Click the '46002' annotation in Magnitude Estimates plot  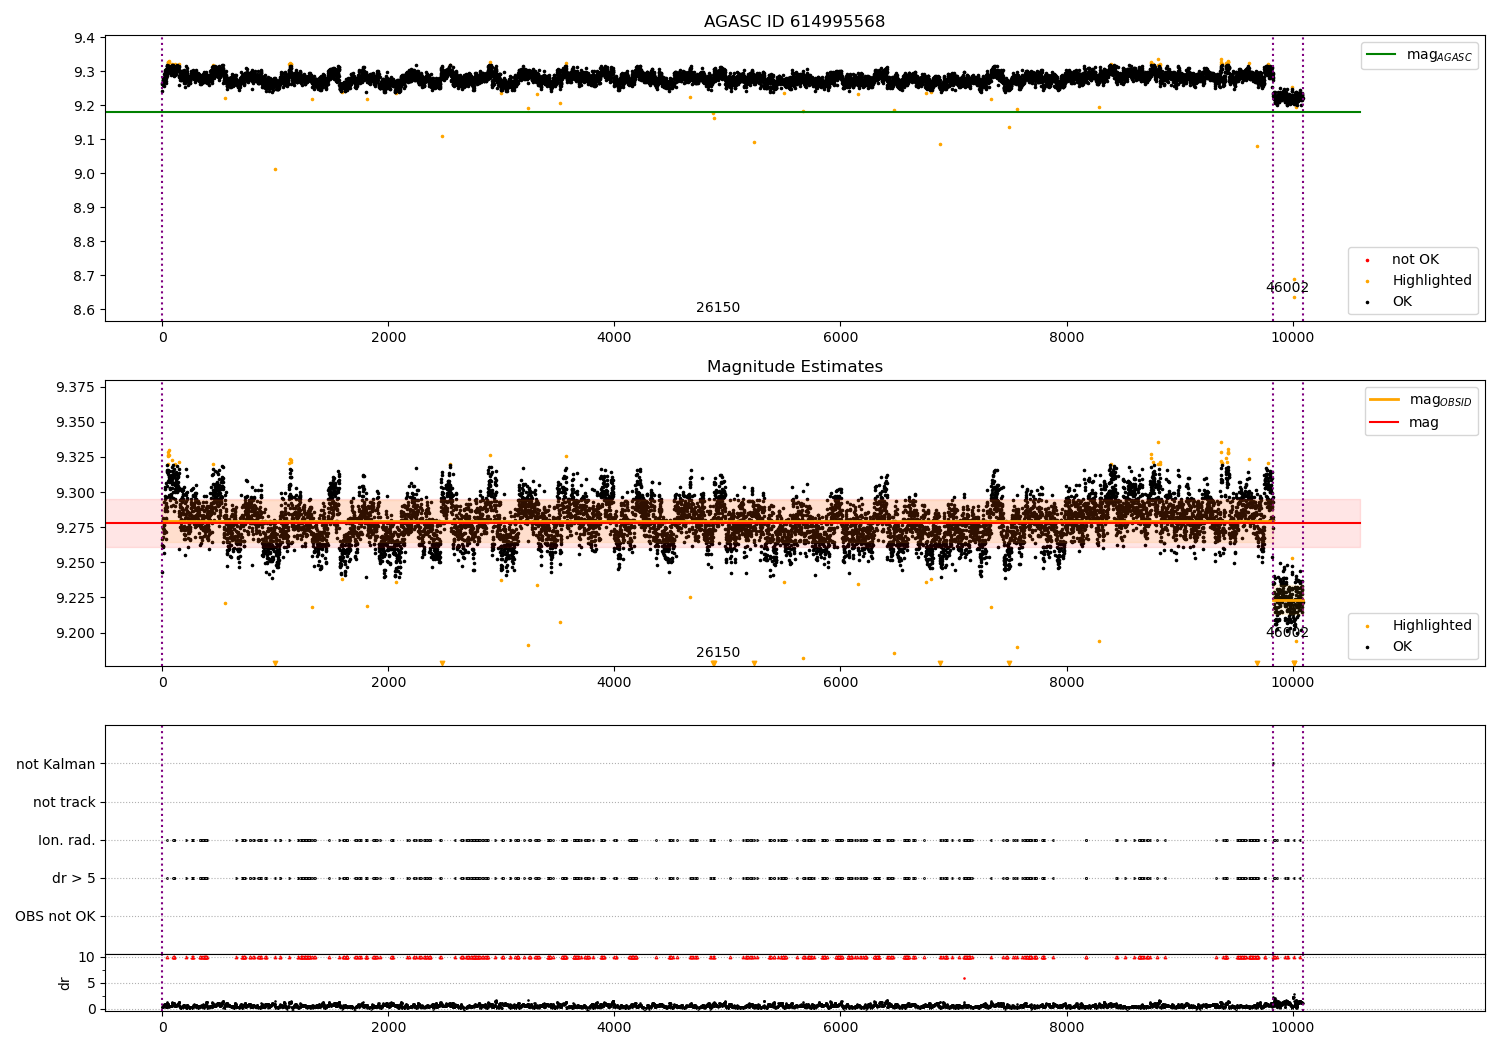tap(1287, 633)
